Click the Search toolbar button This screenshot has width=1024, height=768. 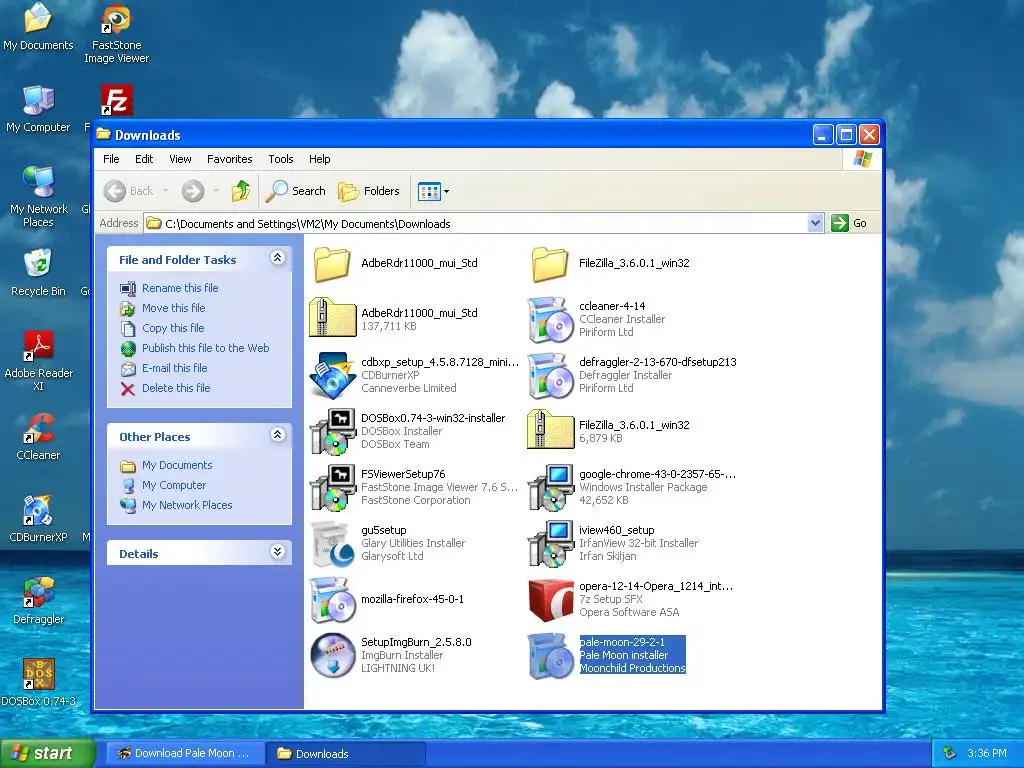tap(296, 191)
